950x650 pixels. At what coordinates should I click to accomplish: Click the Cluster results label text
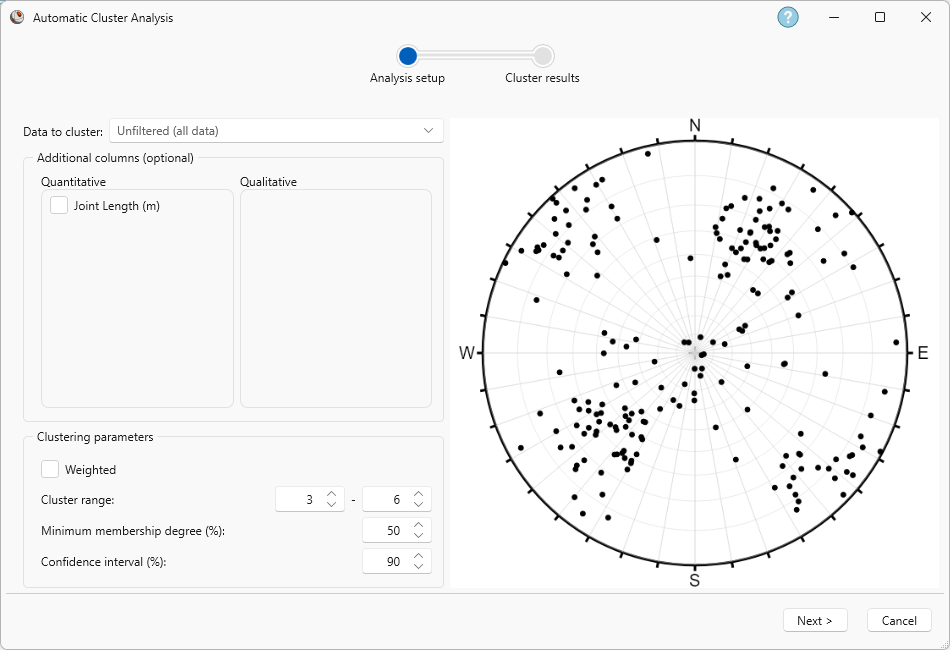pyautogui.click(x=542, y=78)
